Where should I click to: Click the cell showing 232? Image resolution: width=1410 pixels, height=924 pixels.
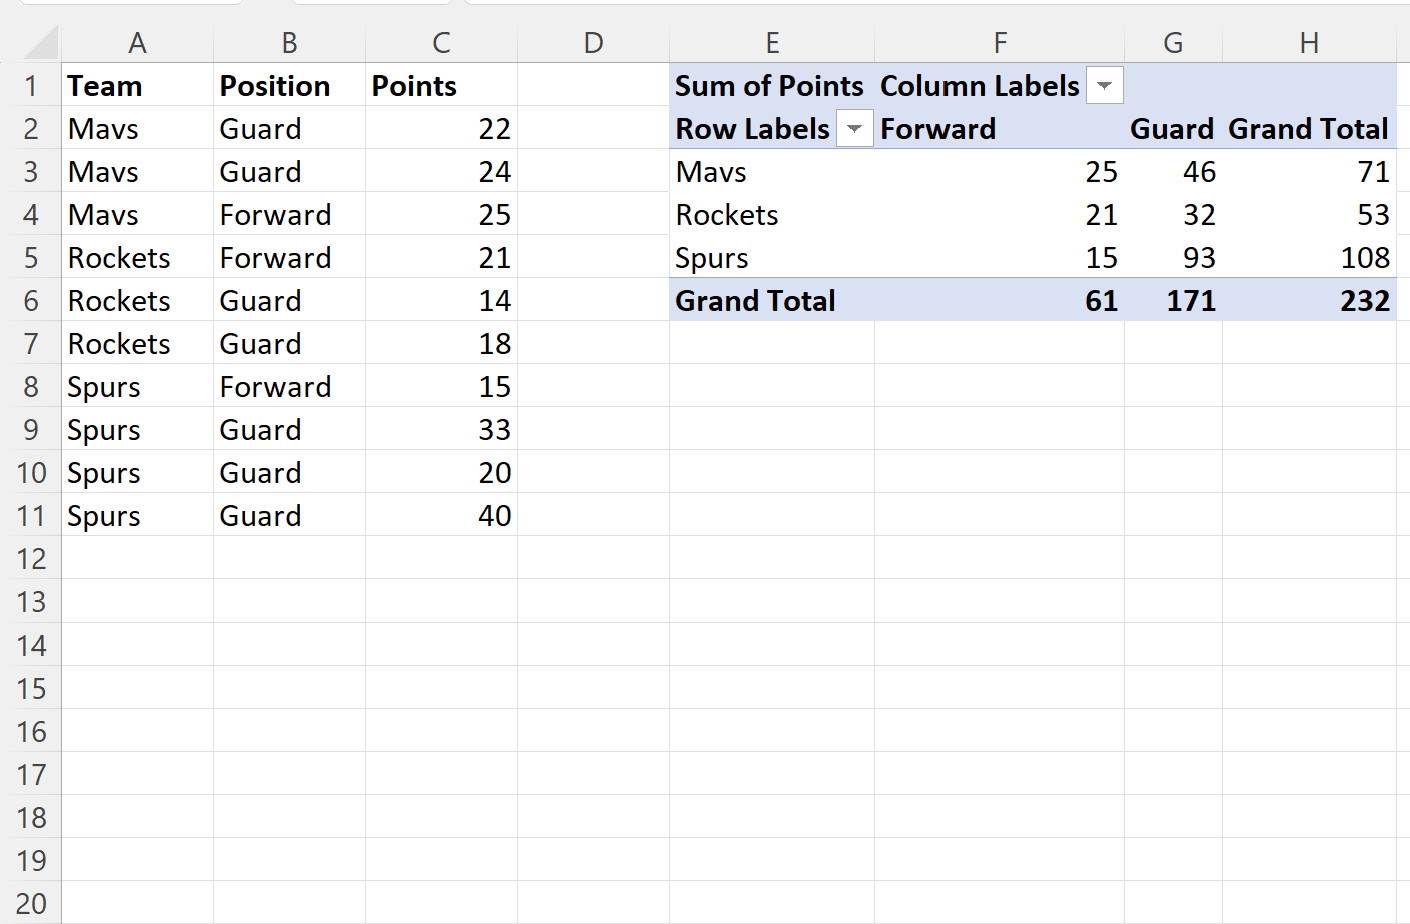pyautogui.click(x=1309, y=301)
